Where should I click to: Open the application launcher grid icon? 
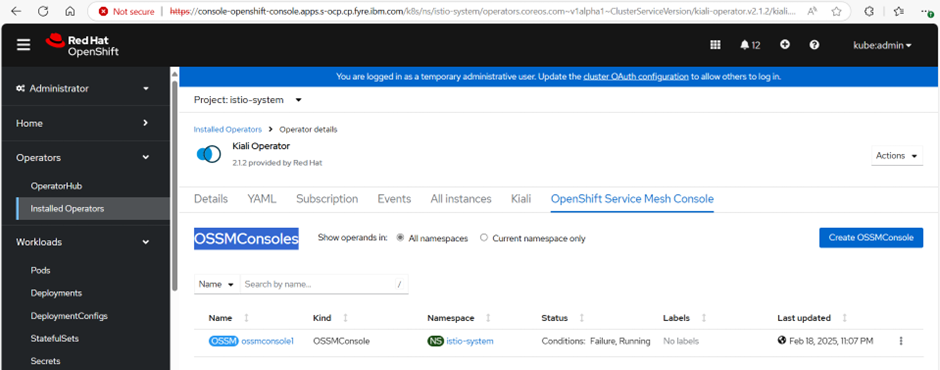(715, 45)
